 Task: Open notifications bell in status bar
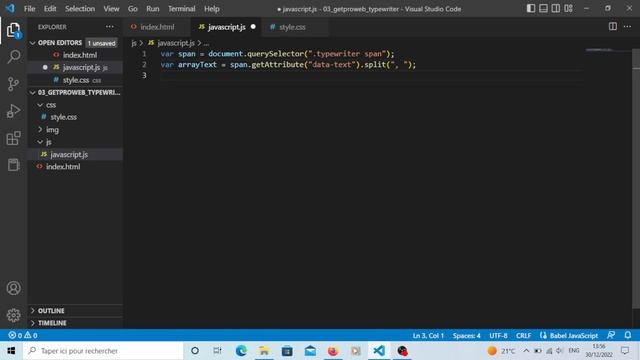pyautogui.click(x=628, y=335)
